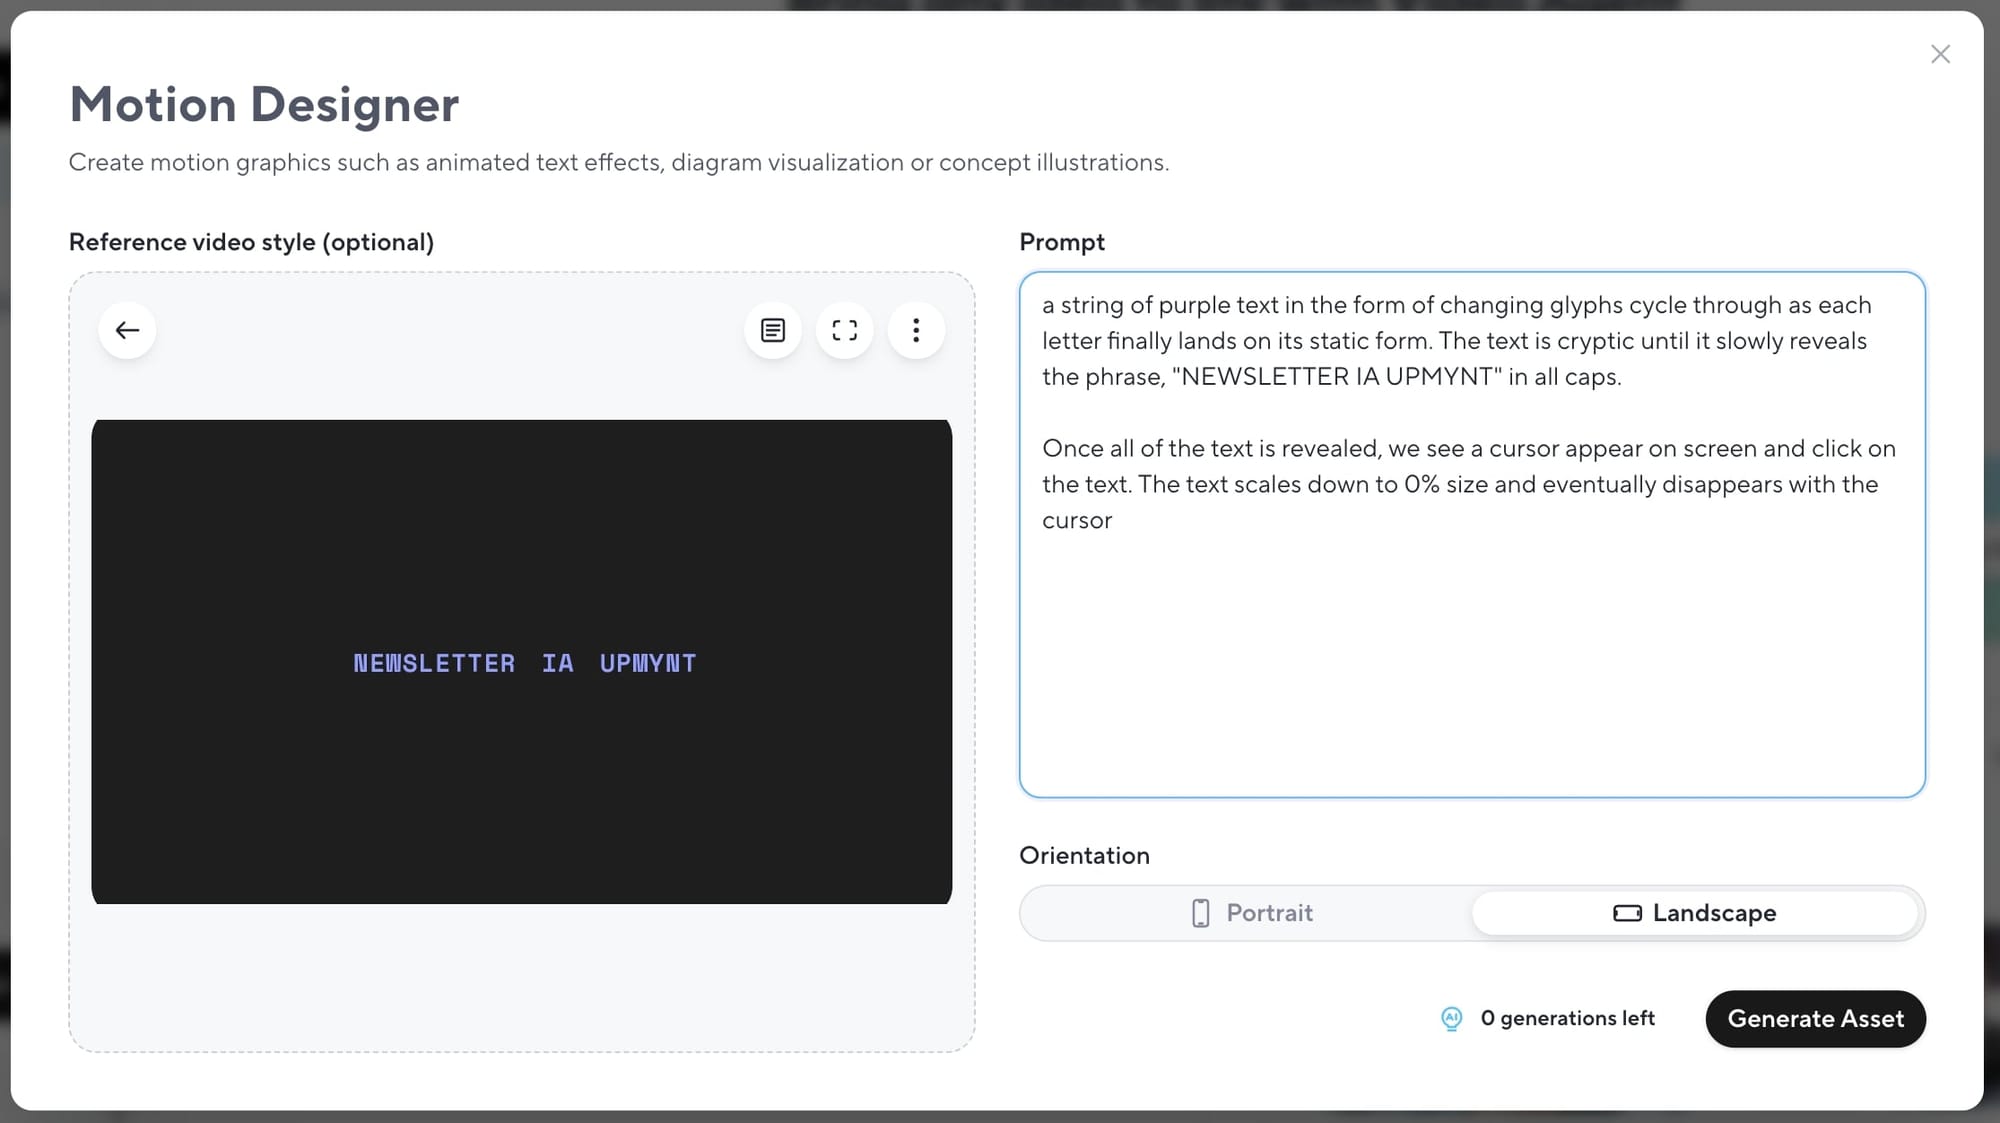
Task: Close the Motion Designer dialog
Action: point(1940,54)
